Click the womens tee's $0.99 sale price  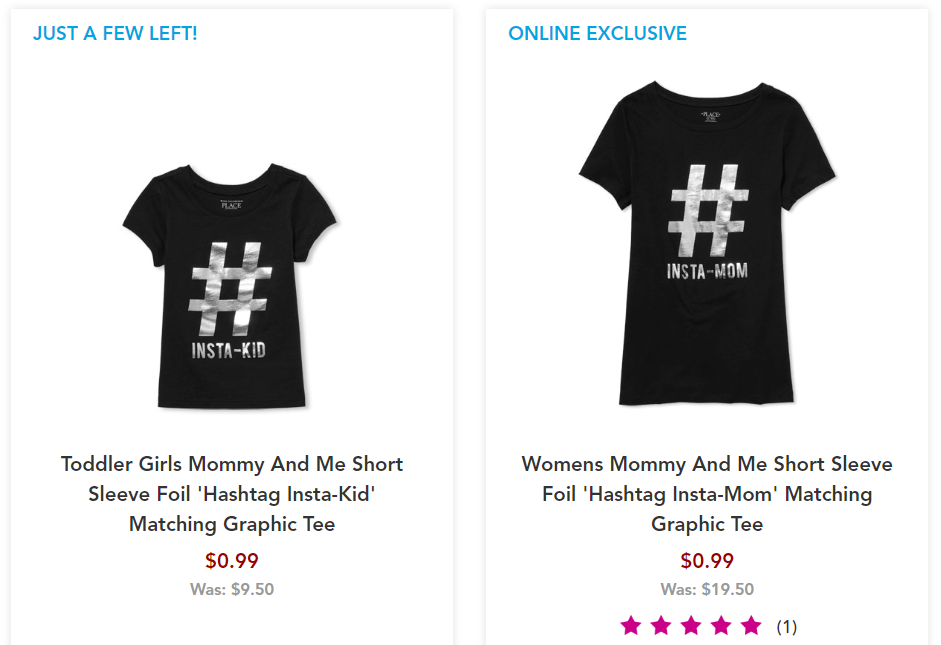707,561
